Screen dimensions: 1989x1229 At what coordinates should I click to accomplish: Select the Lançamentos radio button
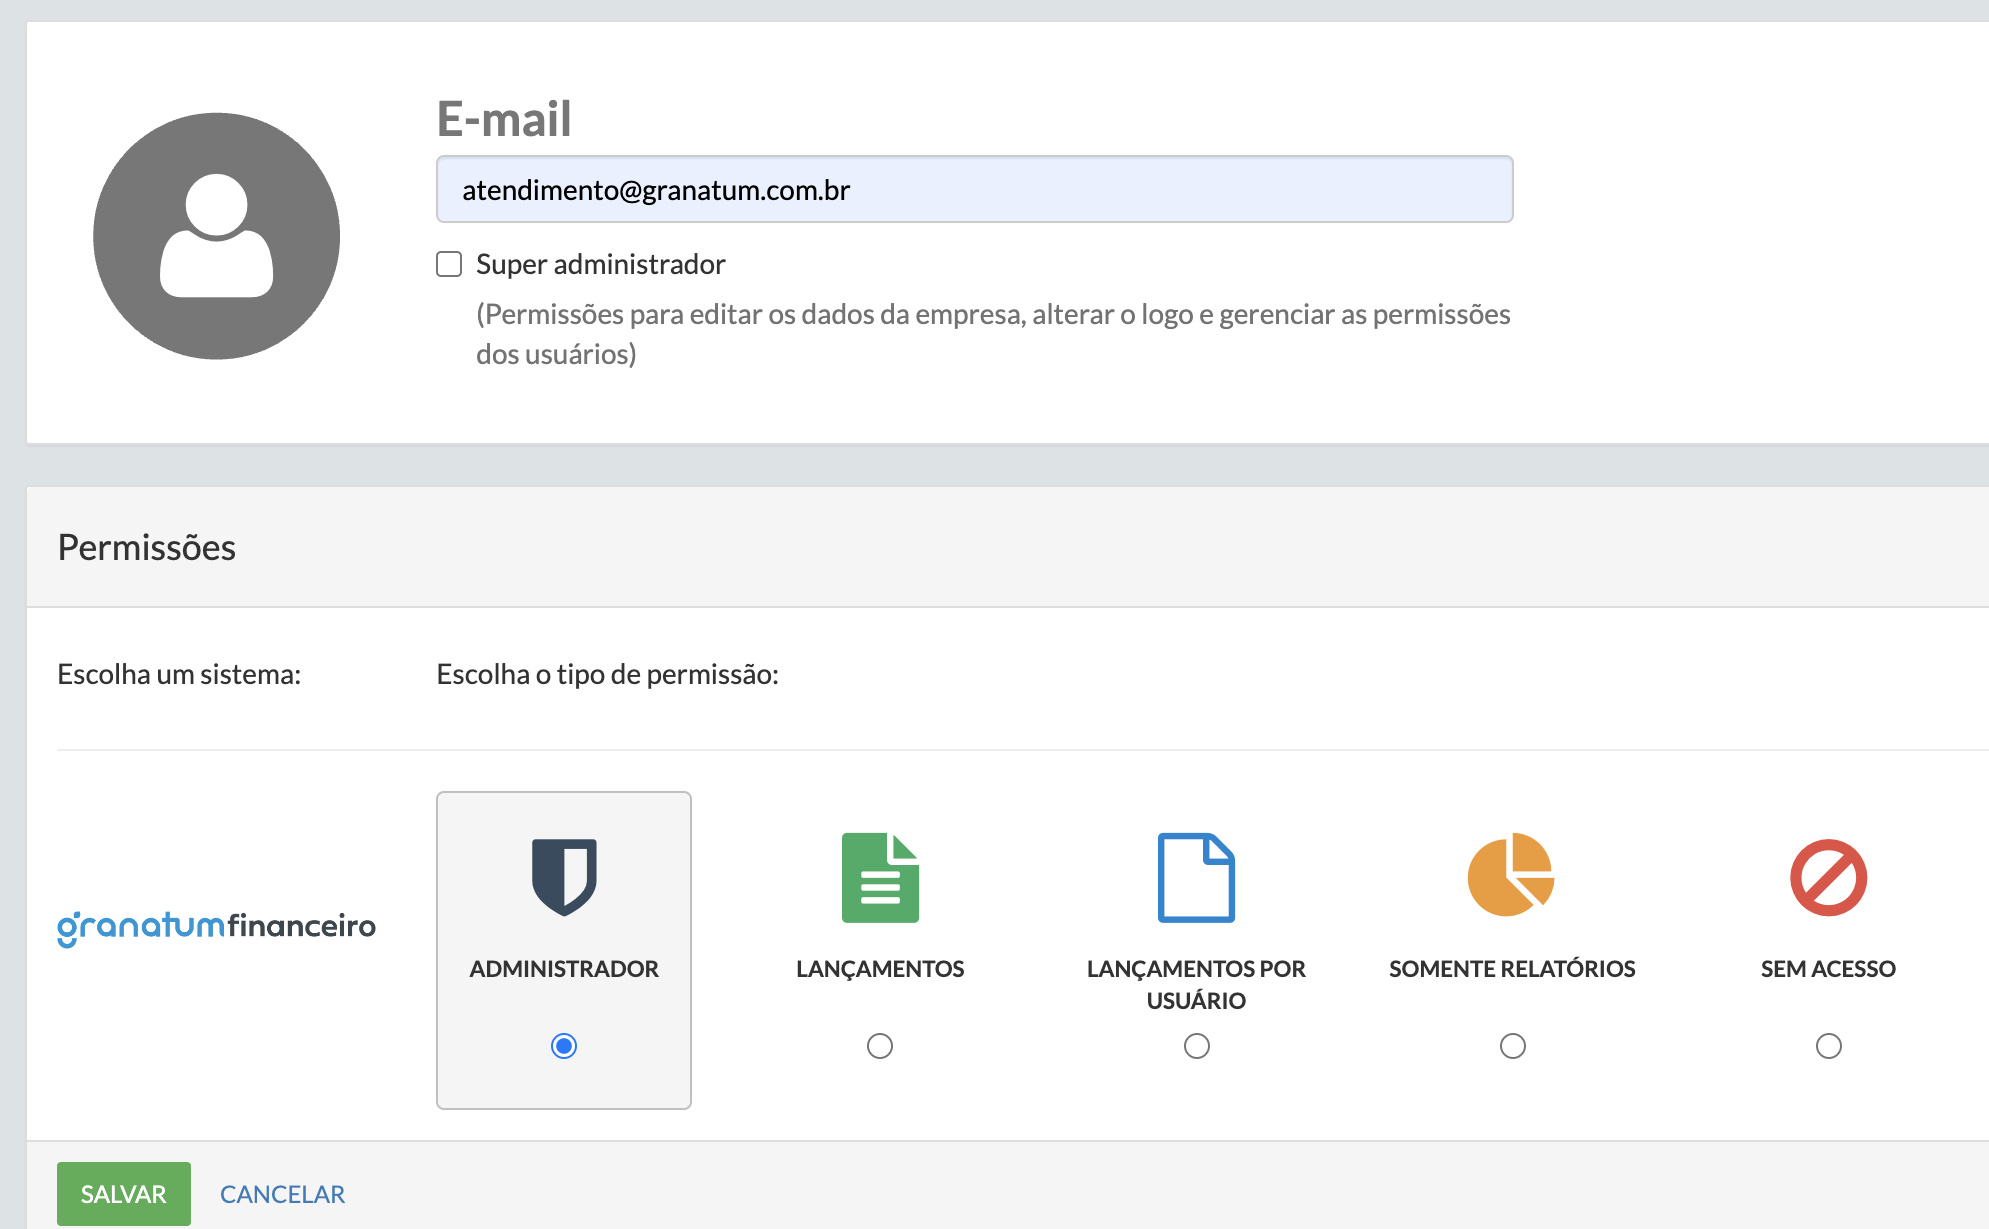(x=880, y=1046)
